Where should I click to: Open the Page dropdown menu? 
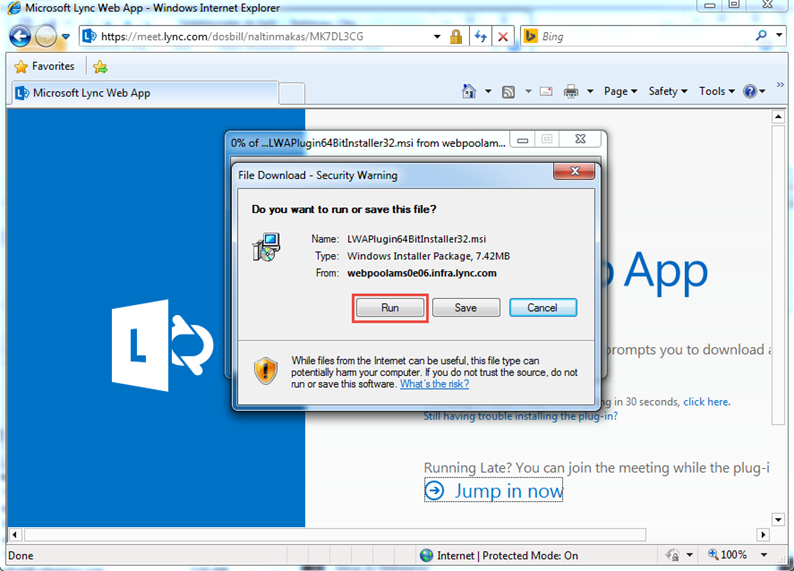click(x=620, y=91)
